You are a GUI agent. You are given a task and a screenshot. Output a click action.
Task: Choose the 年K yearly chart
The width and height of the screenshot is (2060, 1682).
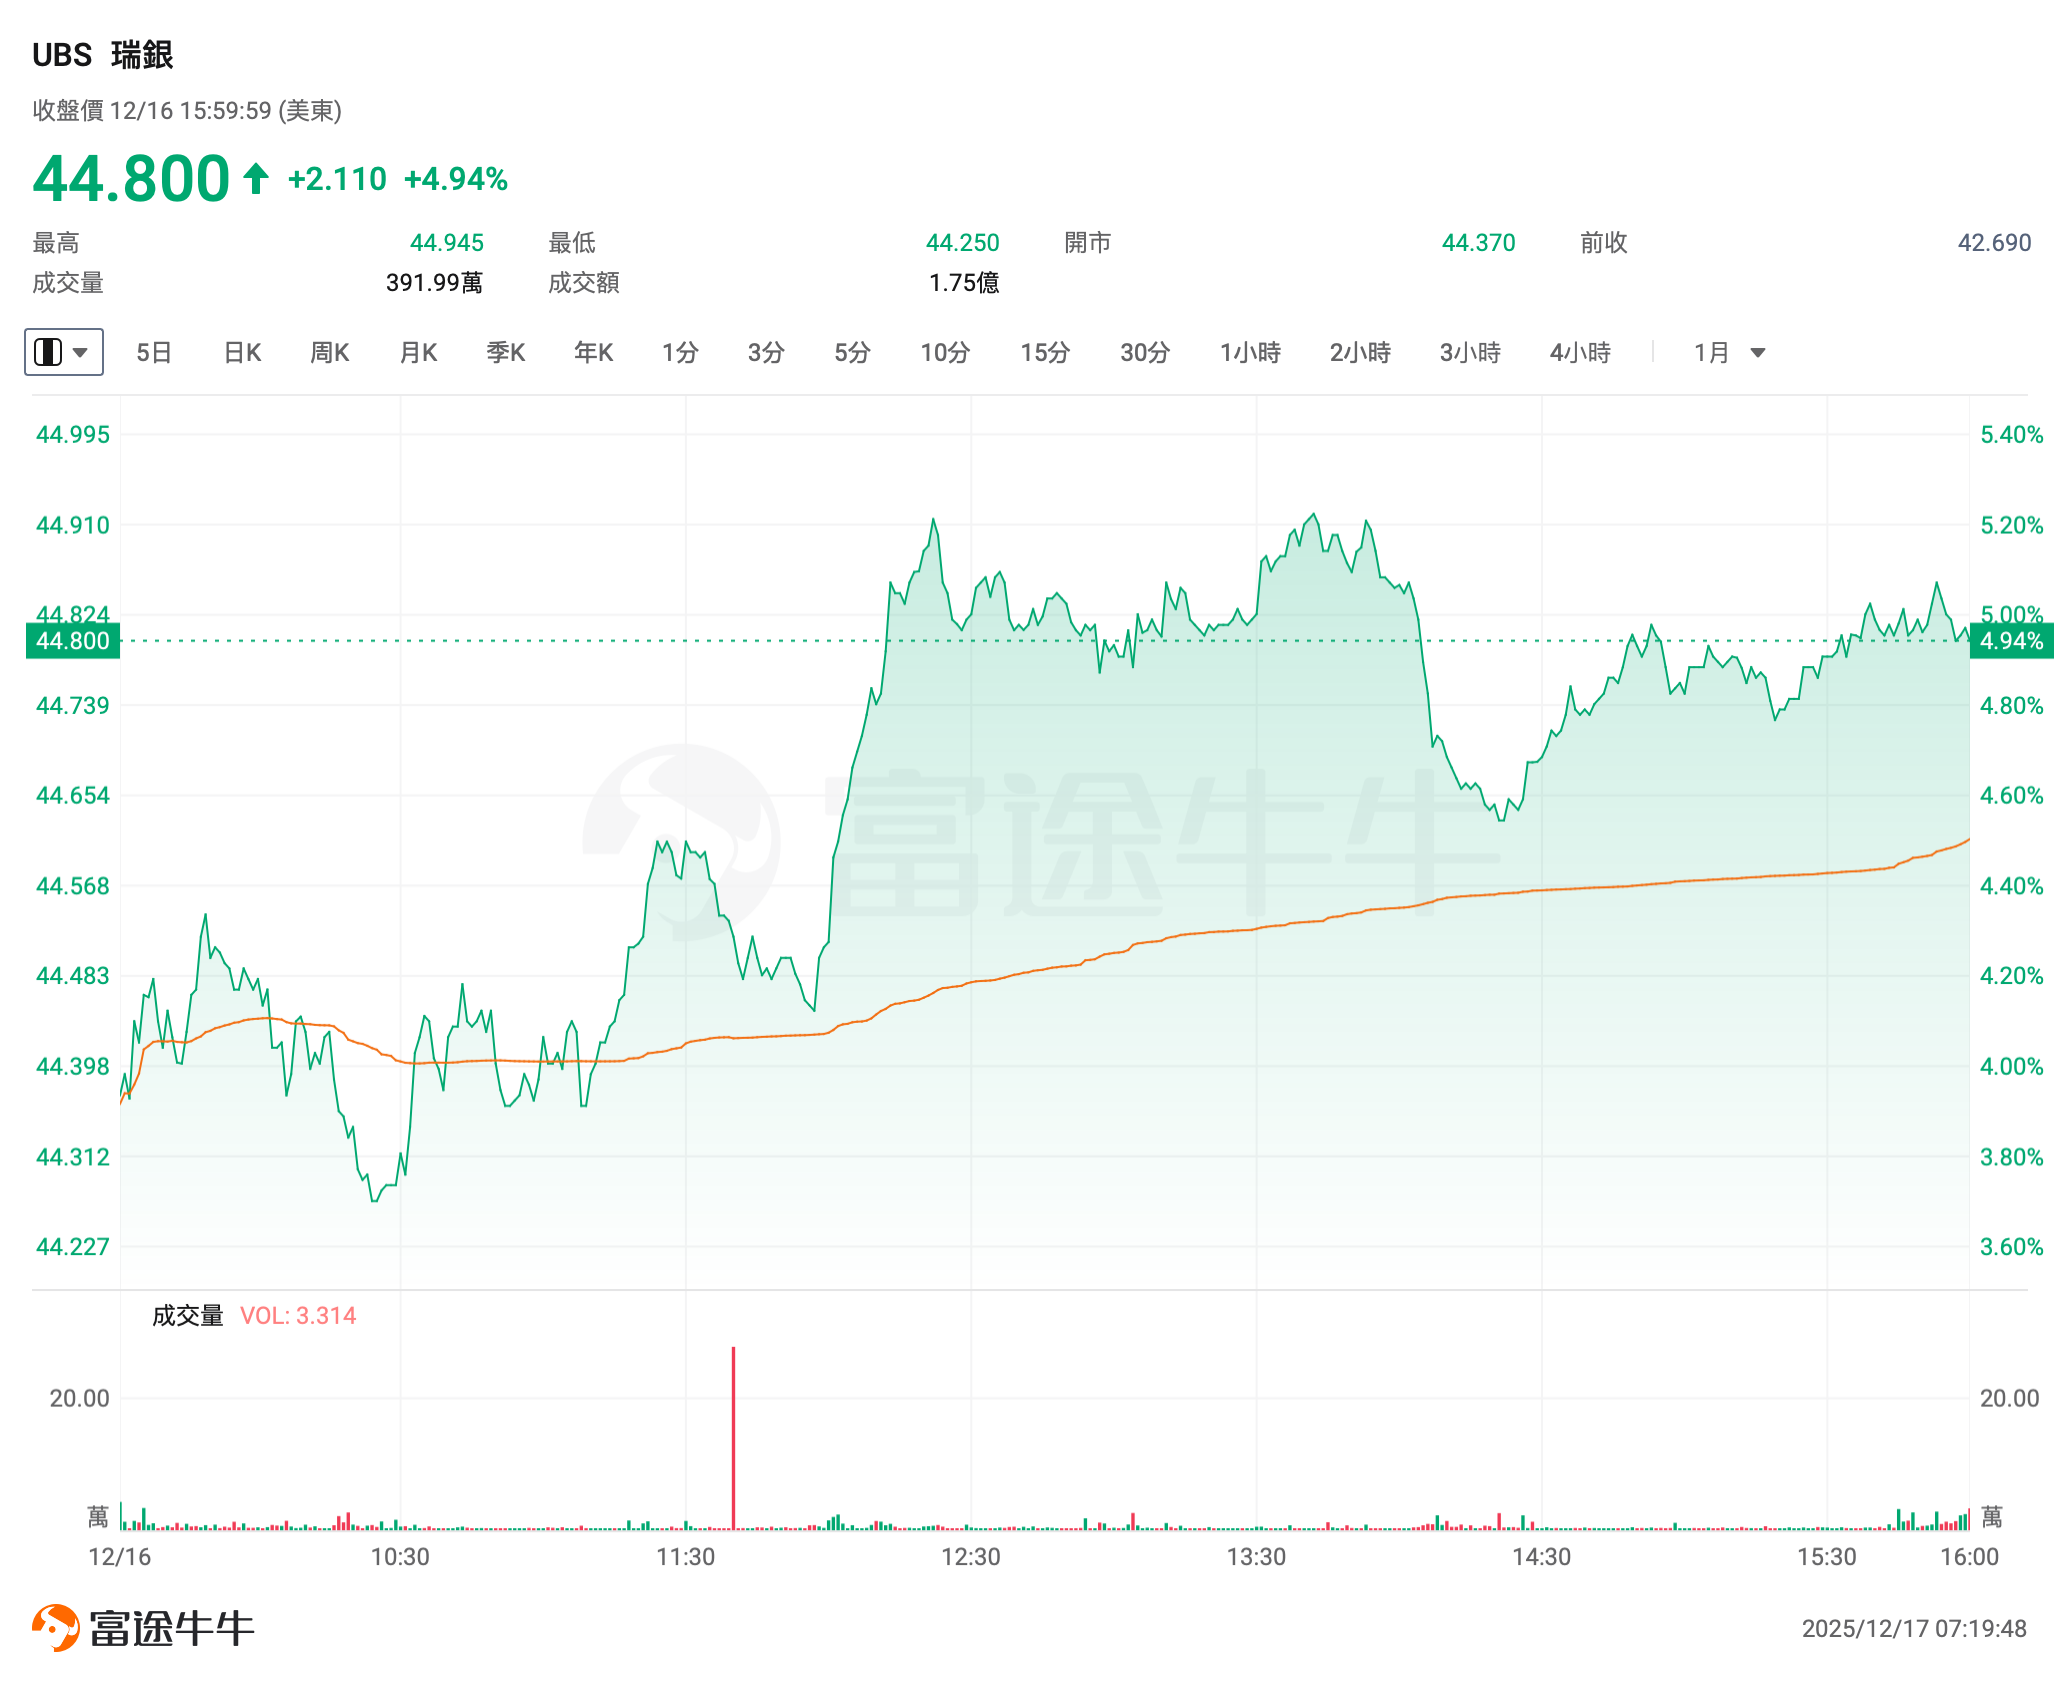pyautogui.click(x=593, y=353)
